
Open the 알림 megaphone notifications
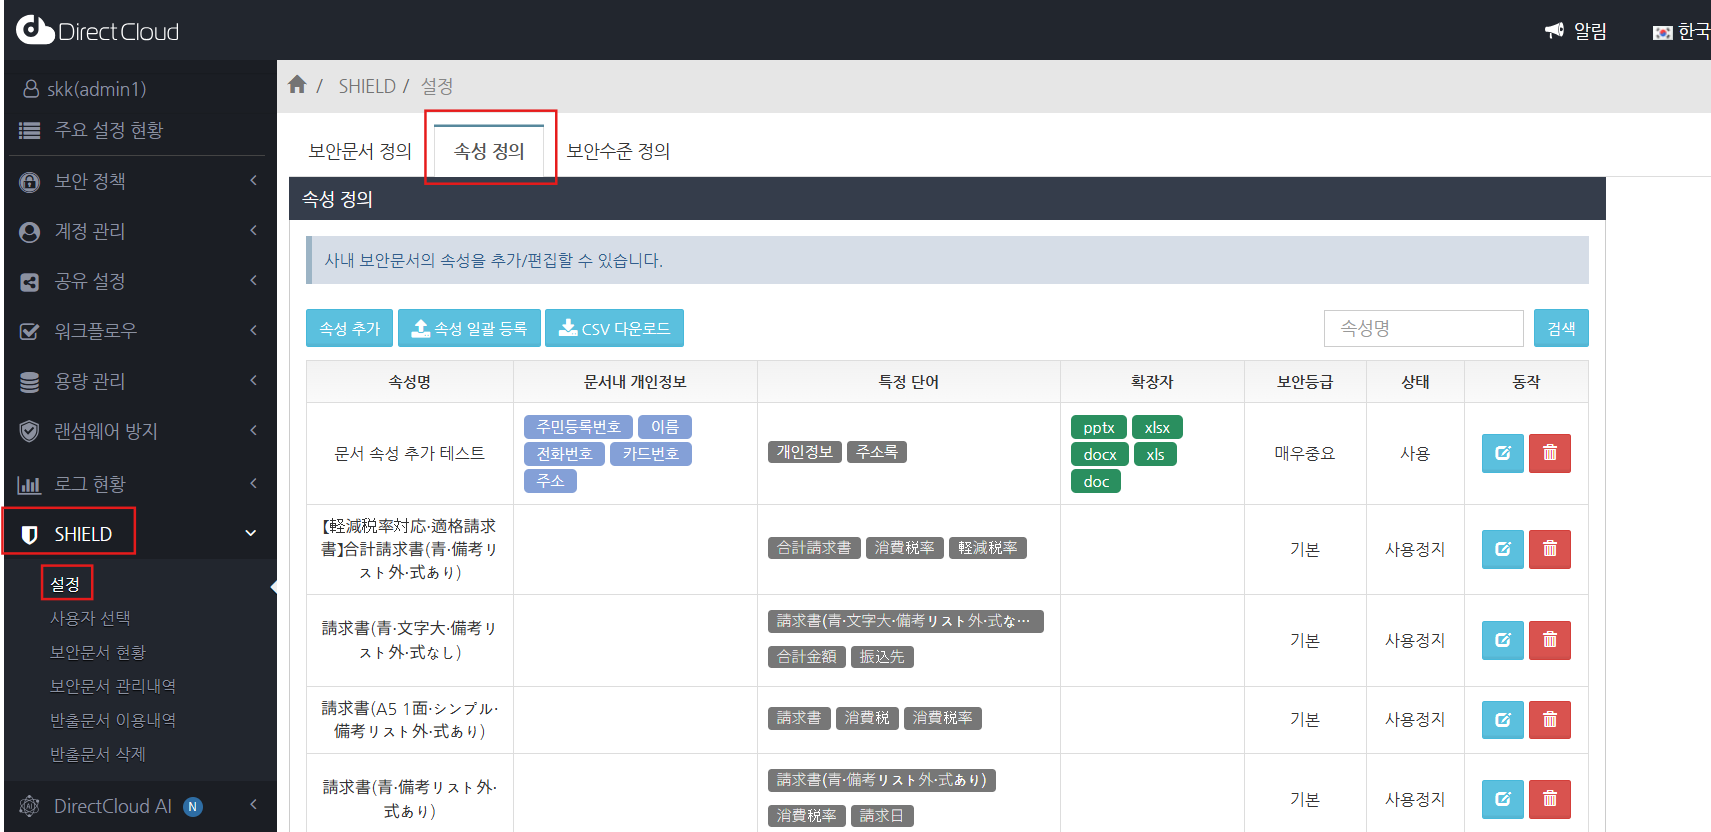[1575, 31]
